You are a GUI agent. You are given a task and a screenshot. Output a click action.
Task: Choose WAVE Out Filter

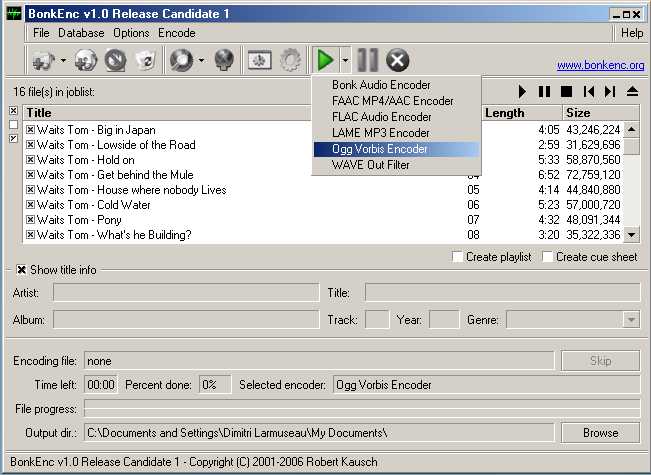[396, 165]
